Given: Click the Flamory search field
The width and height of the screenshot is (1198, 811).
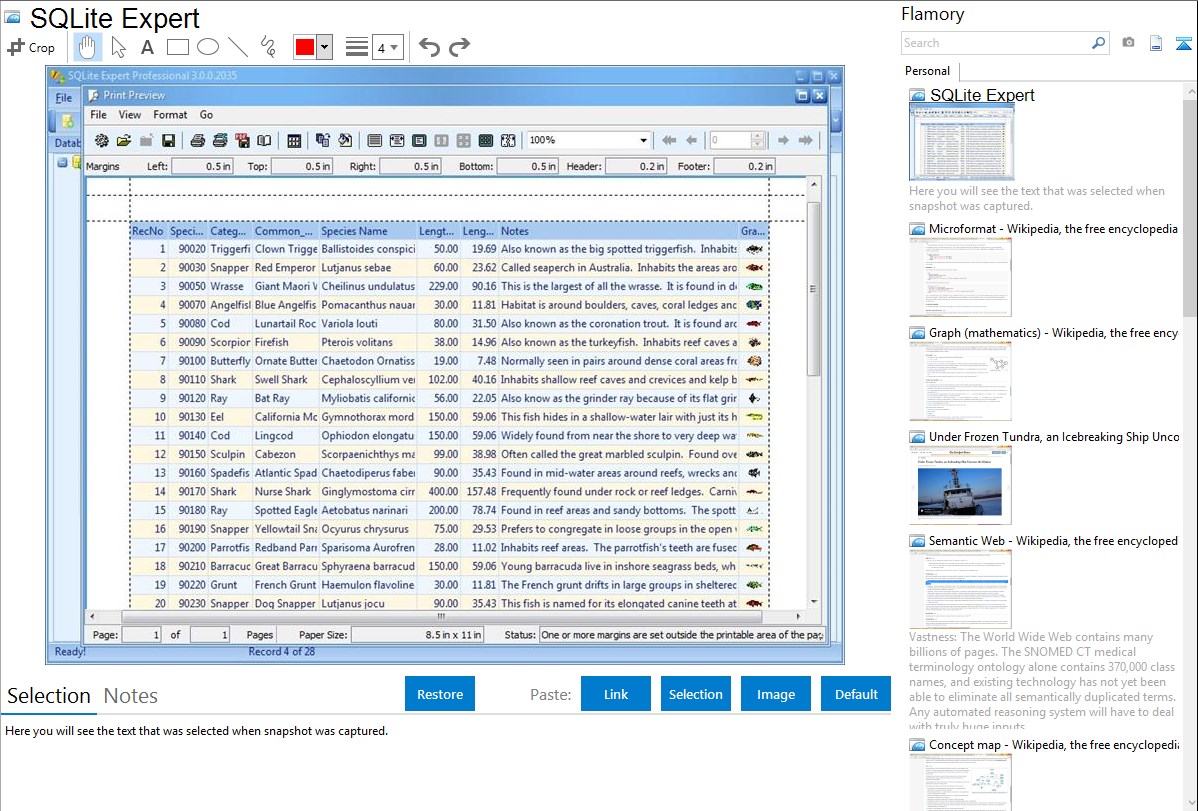Looking at the screenshot, I should (995, 43).
